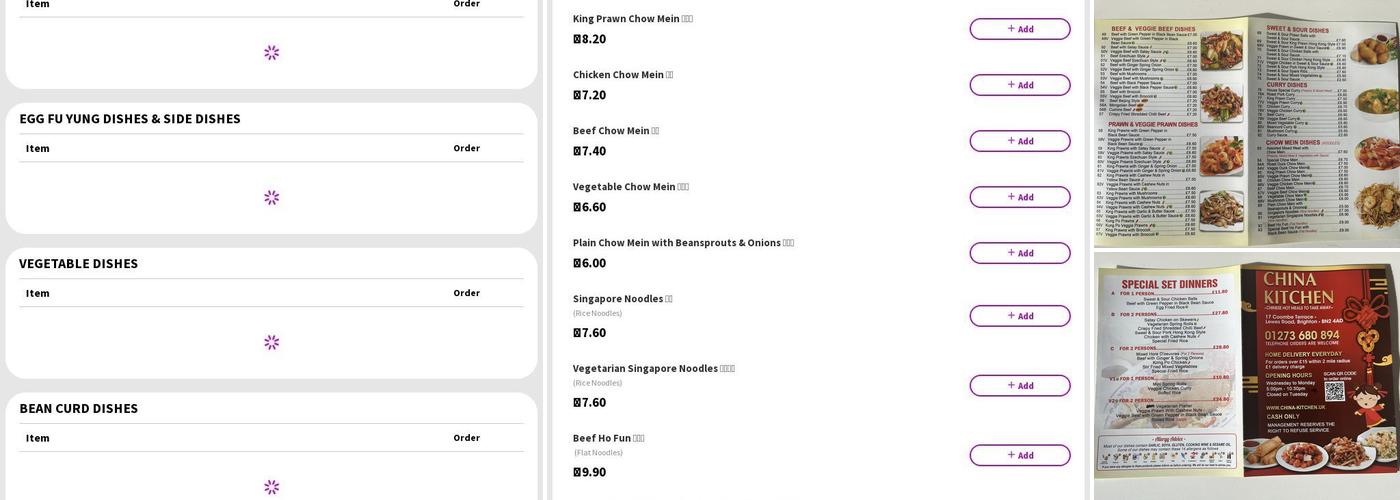Click allergen icons next to Beef Ho Fun
This screenshot has width=1400, height=500.
point(639,439)
